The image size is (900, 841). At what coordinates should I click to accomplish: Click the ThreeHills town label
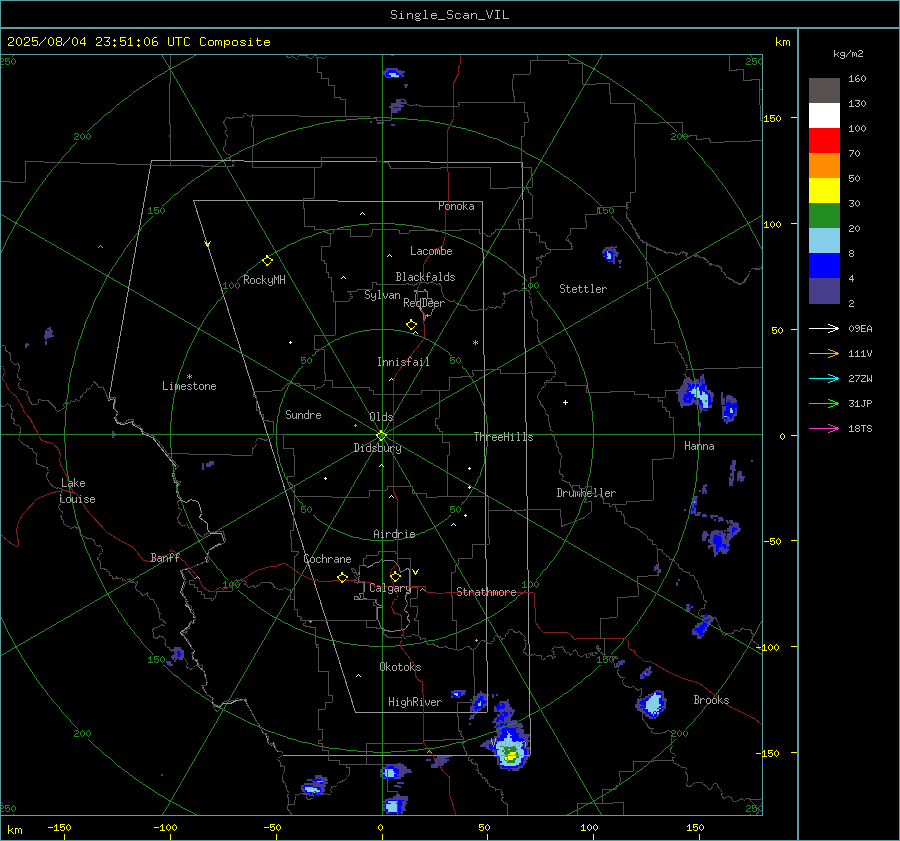(503, 437)
